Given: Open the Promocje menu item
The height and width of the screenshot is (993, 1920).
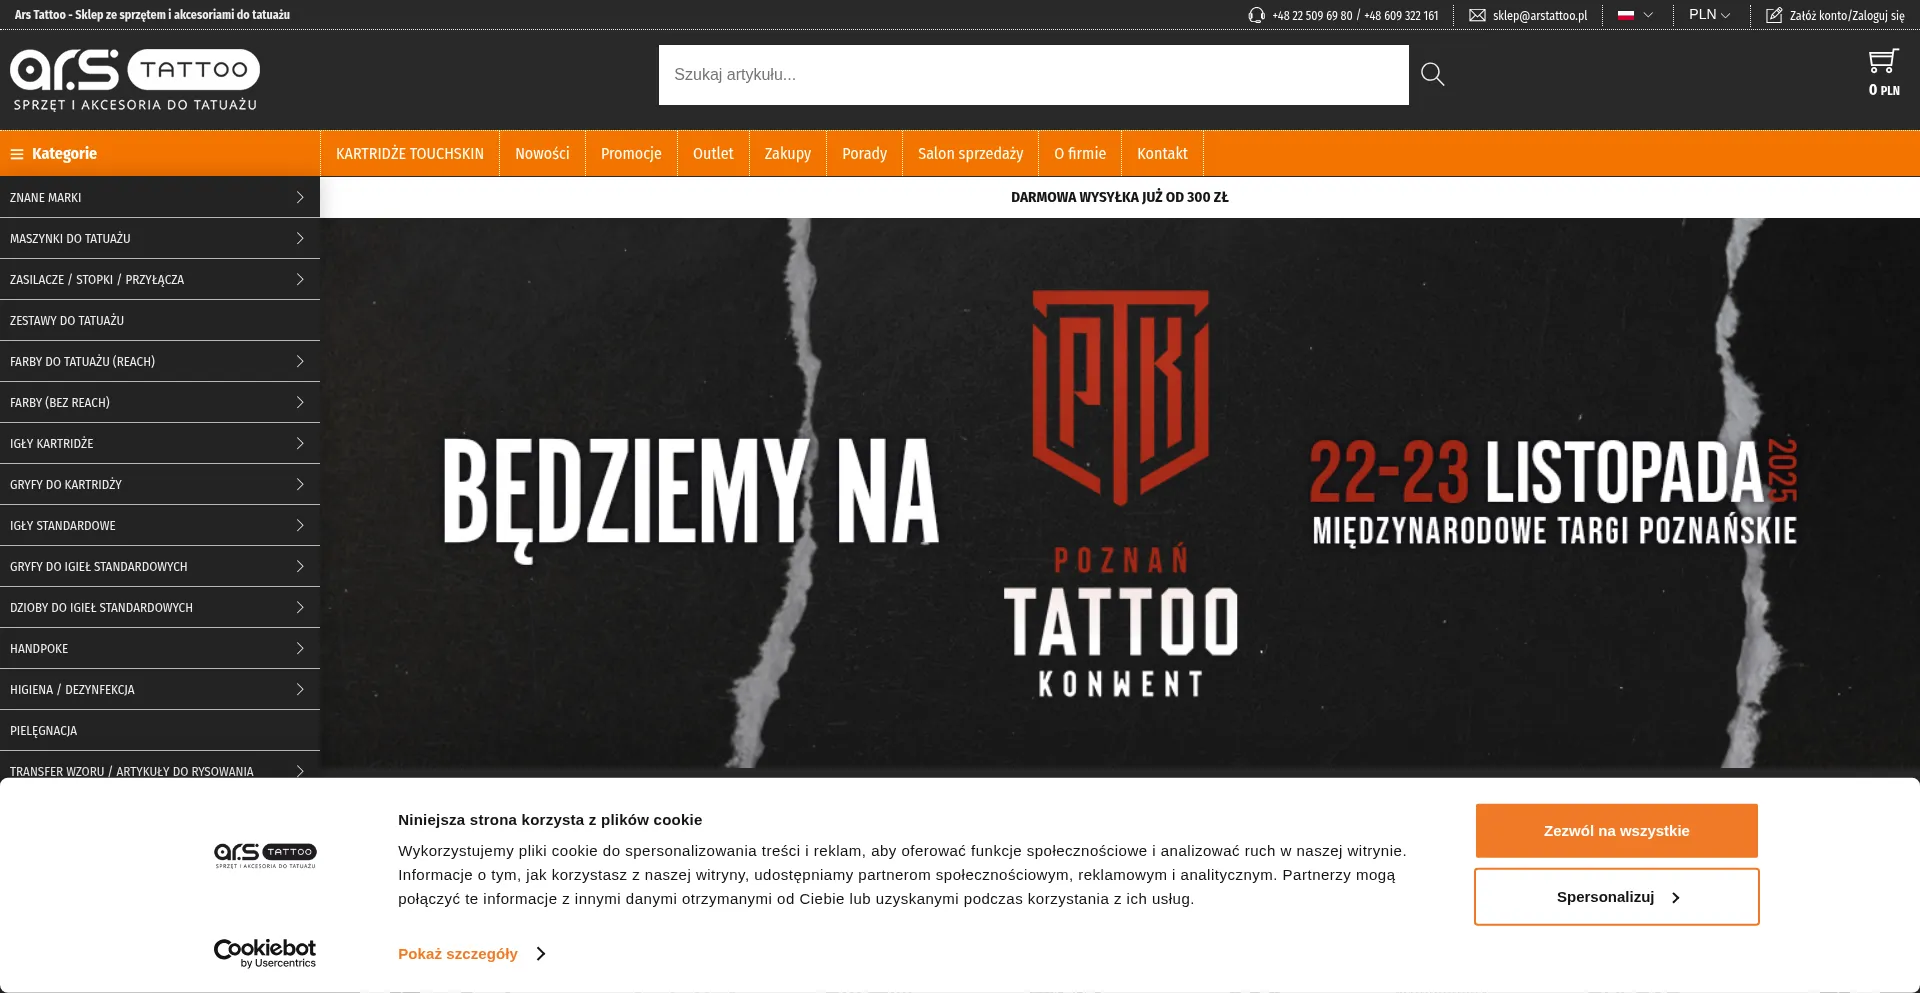Looking at the screenshot, I should pos(631,154).
